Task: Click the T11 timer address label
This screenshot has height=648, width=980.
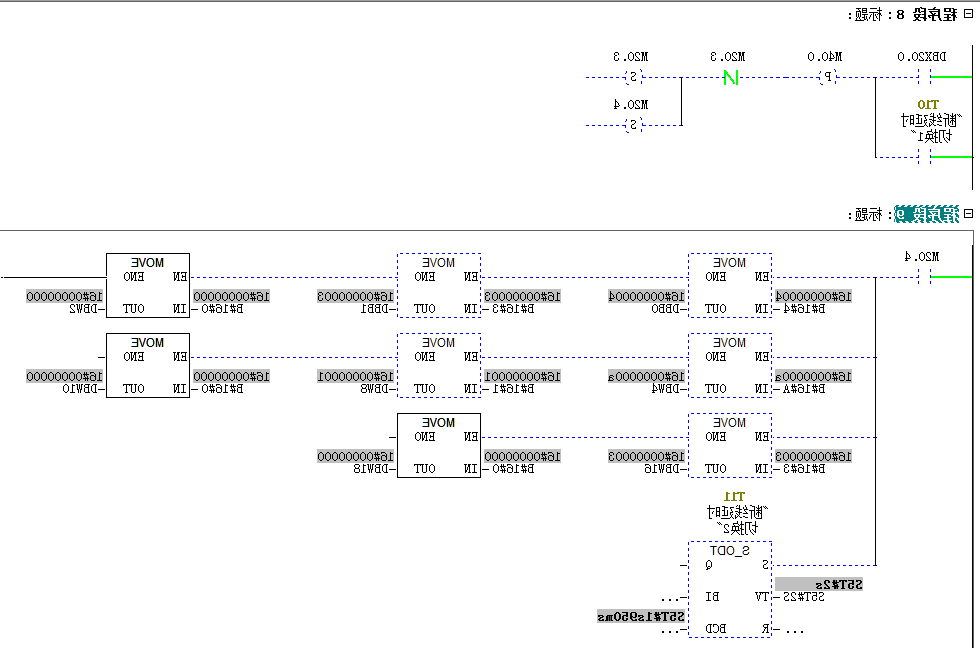Action: click(x=734, y=497)
